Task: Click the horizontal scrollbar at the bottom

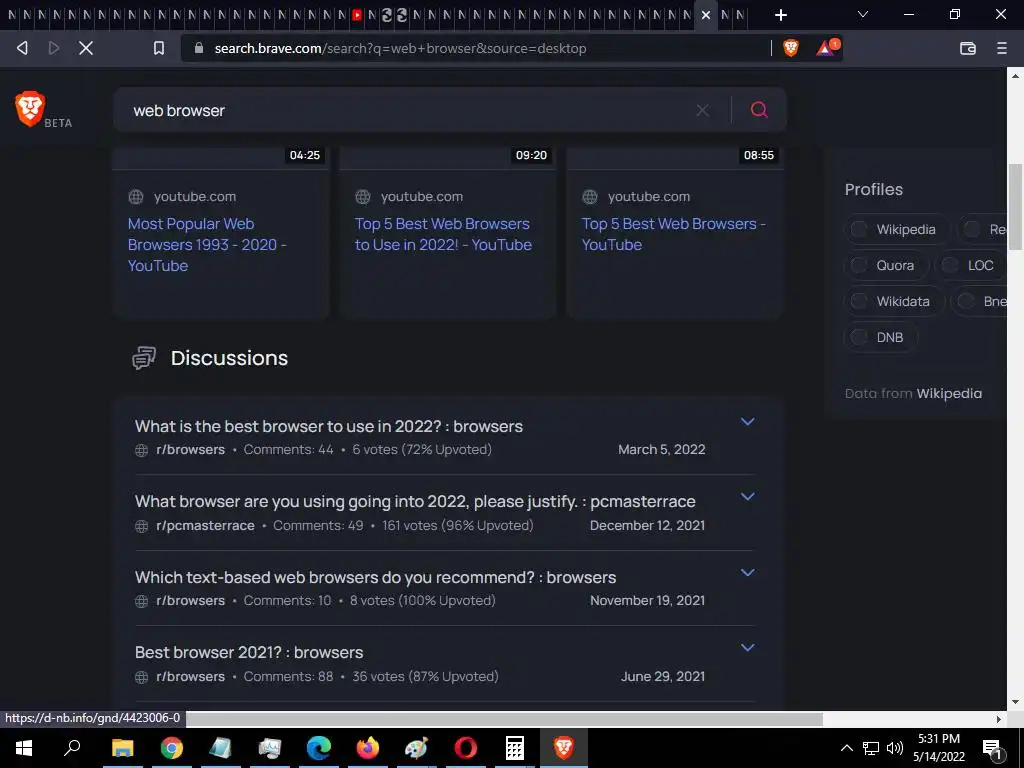Action: pyautogui.click(x=504, y=719)
